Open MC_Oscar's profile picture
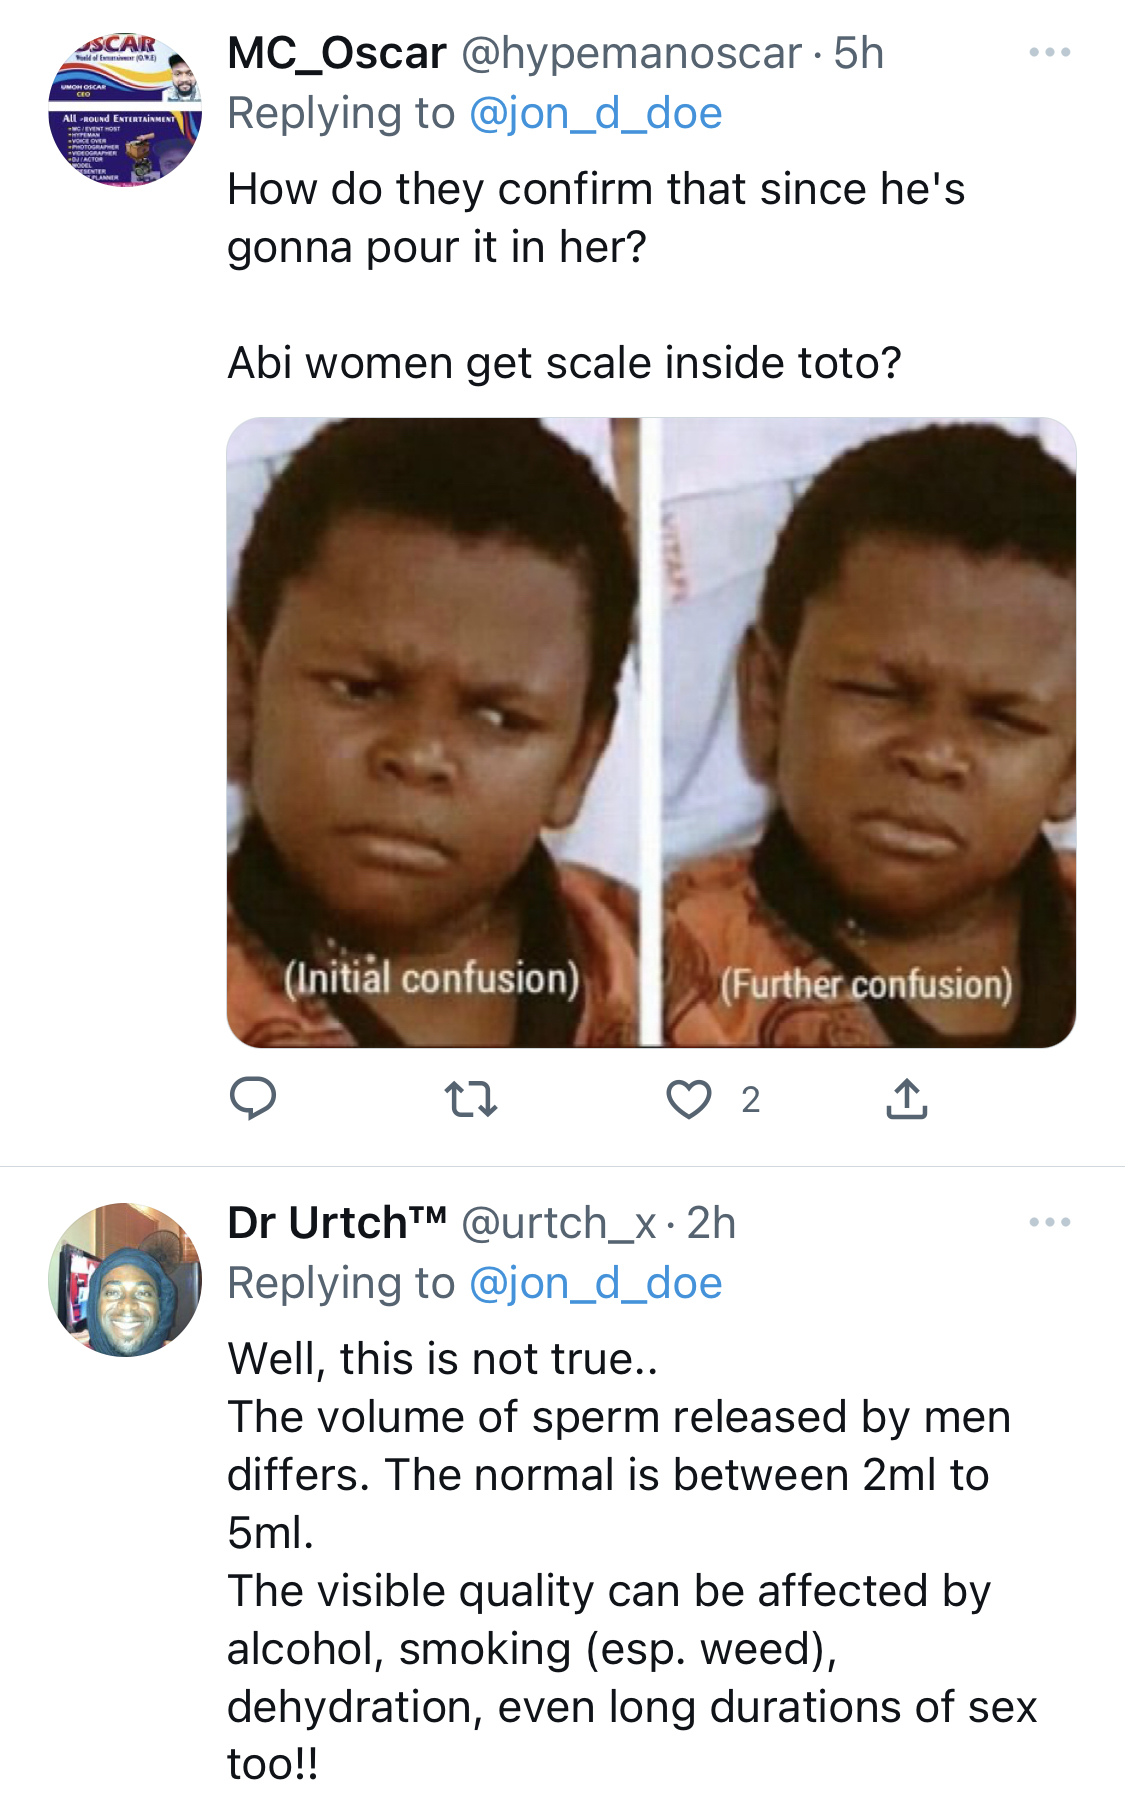Viewport: 1125px width, 1815px height. pyautogui.click(x=125, y=109)
